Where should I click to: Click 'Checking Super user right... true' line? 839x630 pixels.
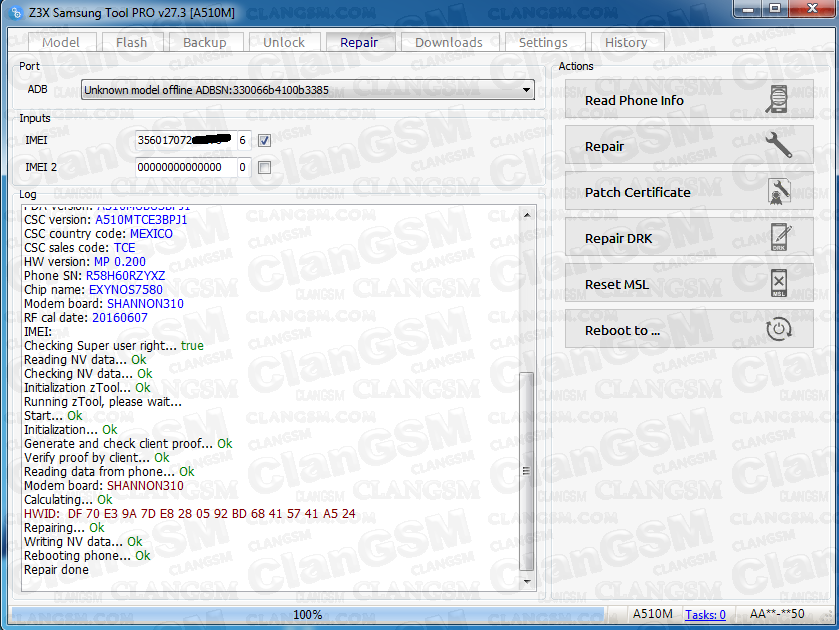pyautogui.click(x=114, y=346)
